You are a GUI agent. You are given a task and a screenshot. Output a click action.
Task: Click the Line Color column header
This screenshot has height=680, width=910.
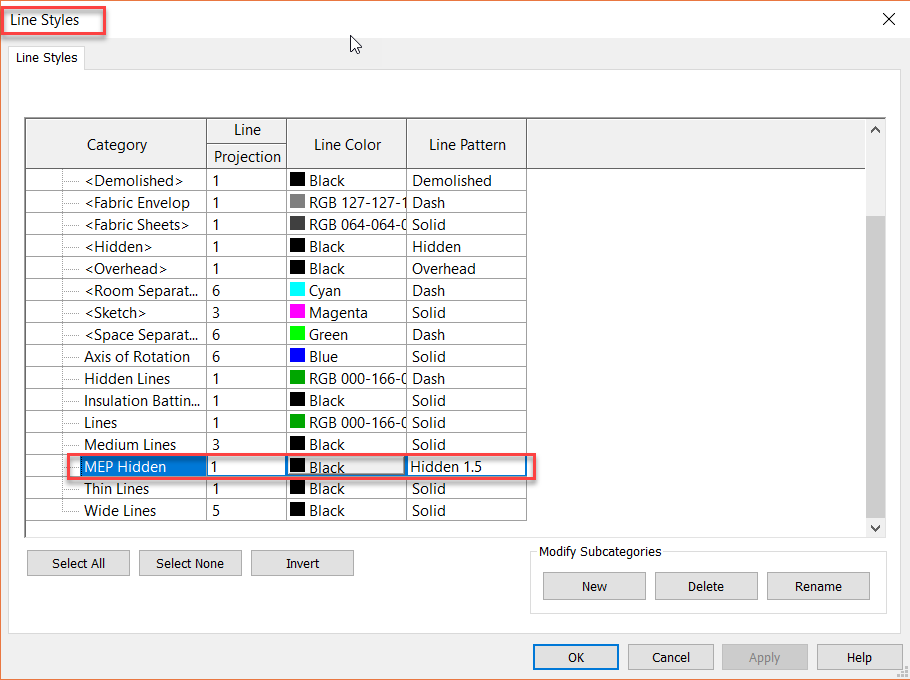point(347,144)
